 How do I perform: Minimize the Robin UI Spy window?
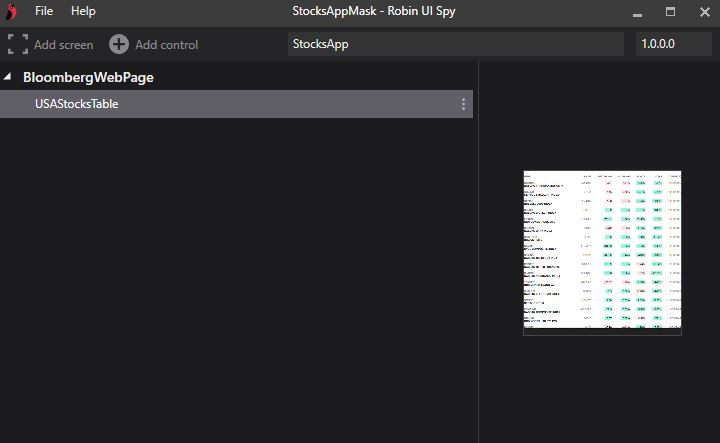click(x=638, y=12)
